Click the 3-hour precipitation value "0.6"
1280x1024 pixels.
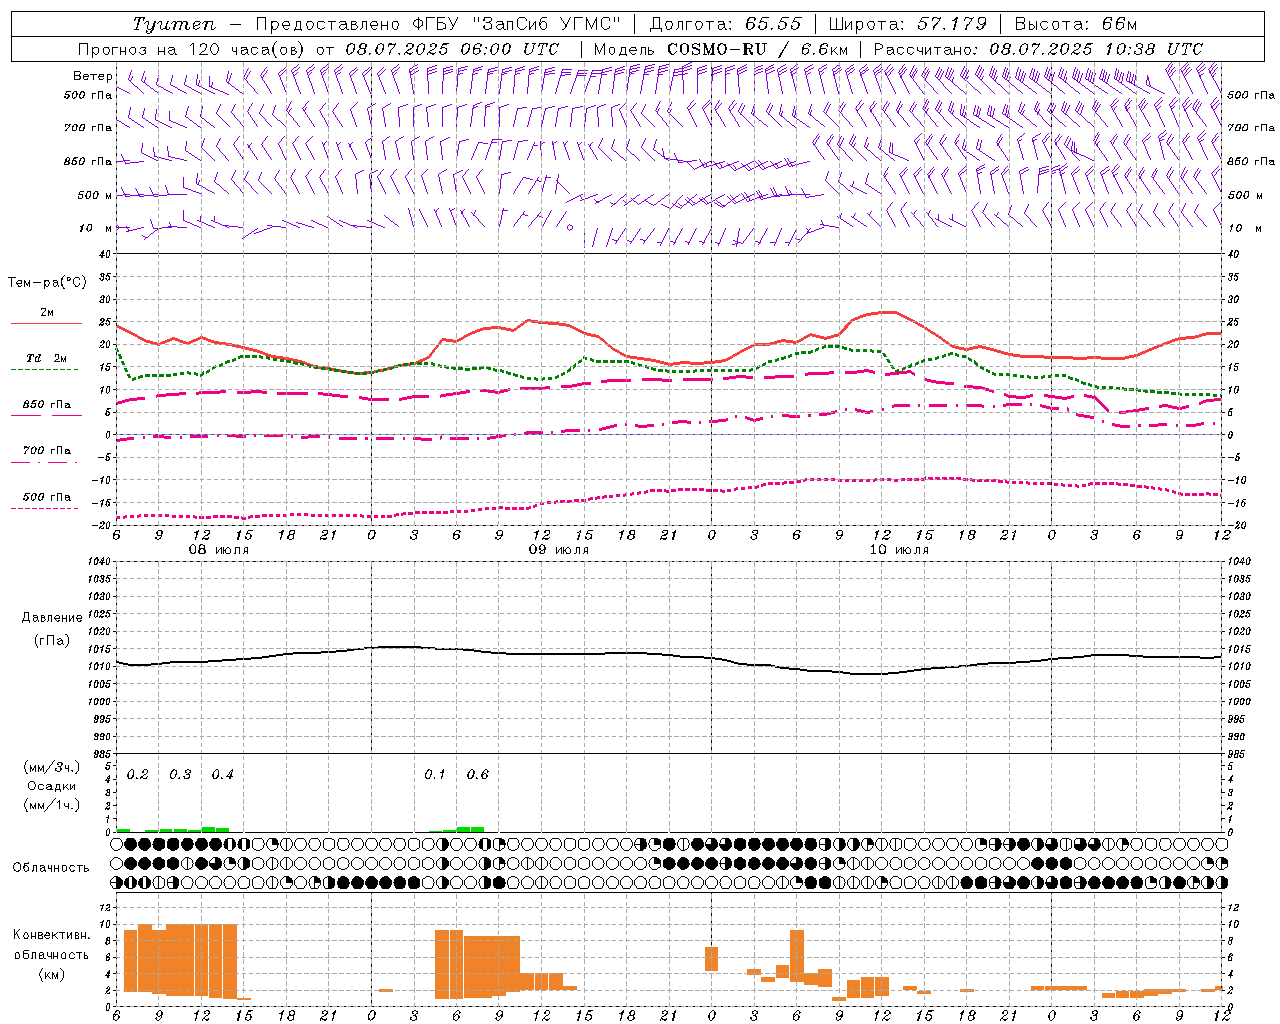coord(478,775)
